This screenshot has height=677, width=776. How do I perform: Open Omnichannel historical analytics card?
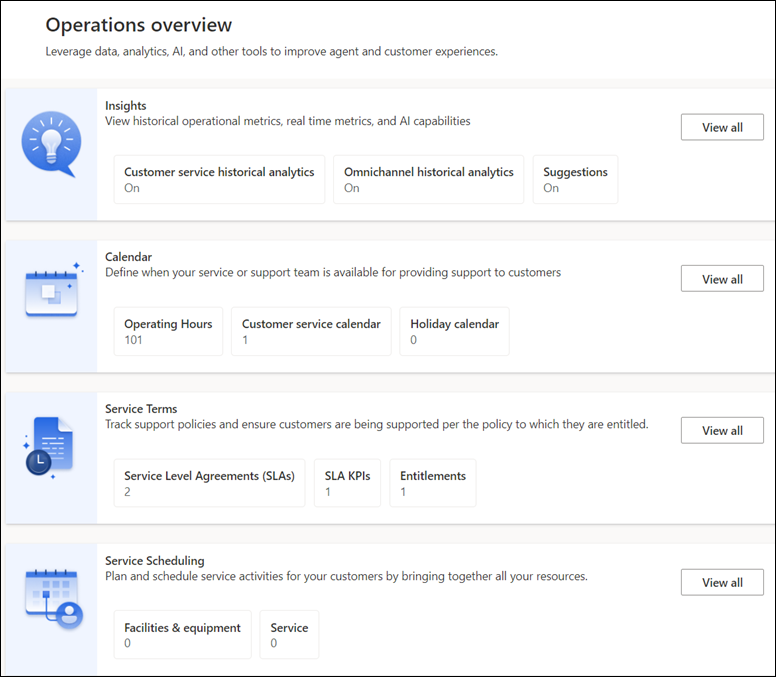pos(428,179)
